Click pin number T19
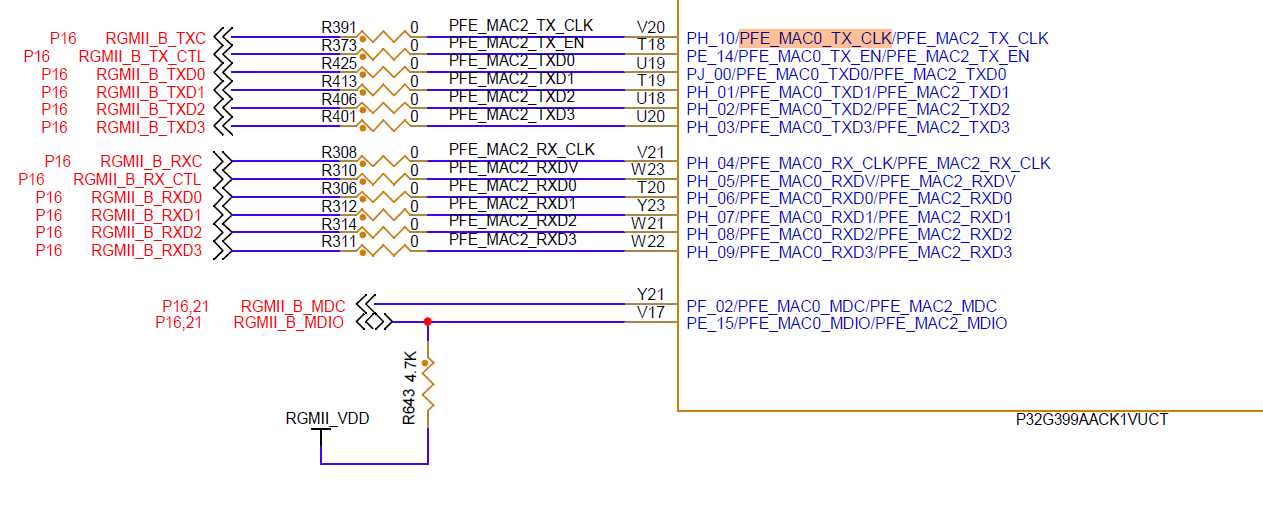Image resolution: width=1263 pixels, height=511 pixels. [650, 80]
